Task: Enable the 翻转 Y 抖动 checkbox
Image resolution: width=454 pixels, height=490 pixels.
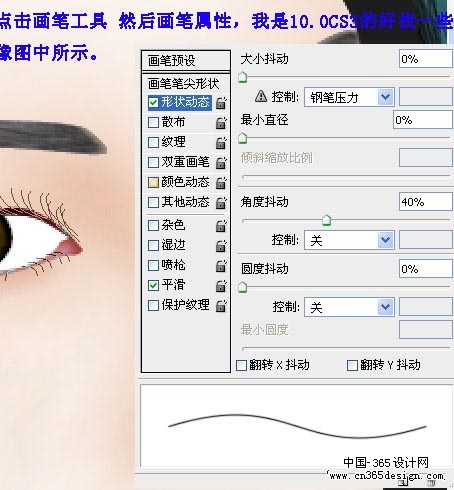Action: tap(352, 365)
